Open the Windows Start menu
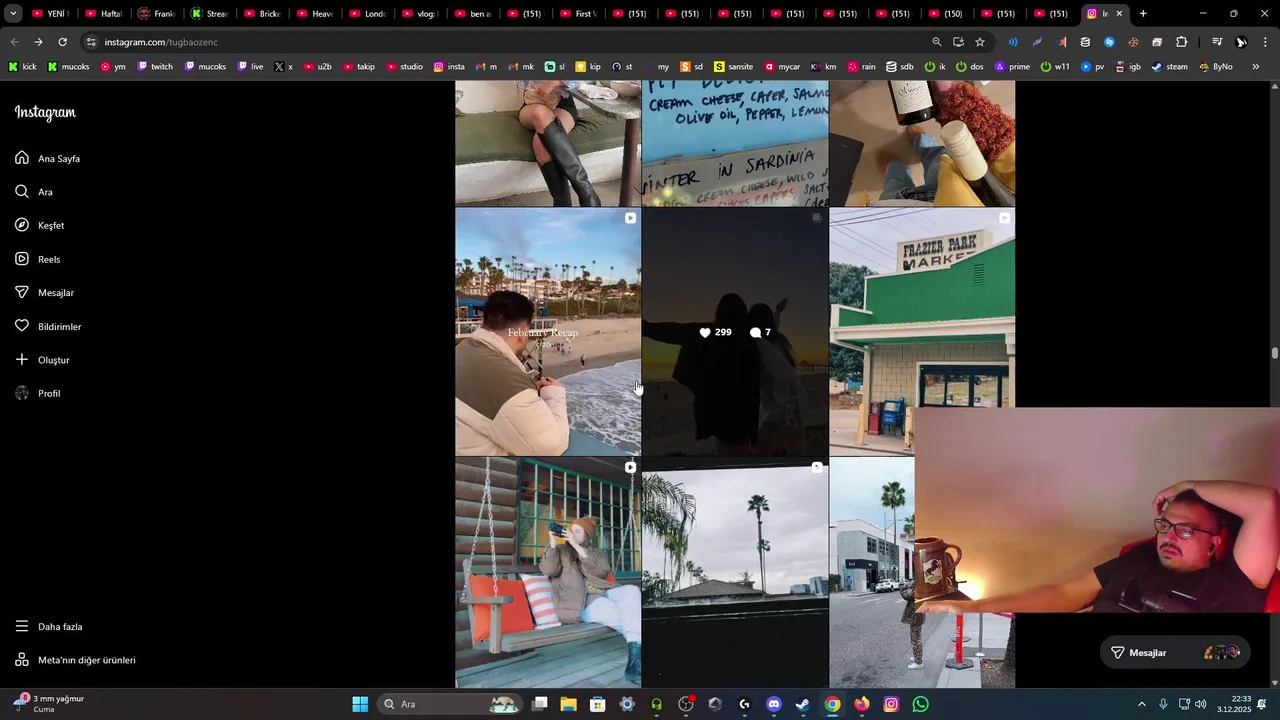 click(x=360, y=704)
